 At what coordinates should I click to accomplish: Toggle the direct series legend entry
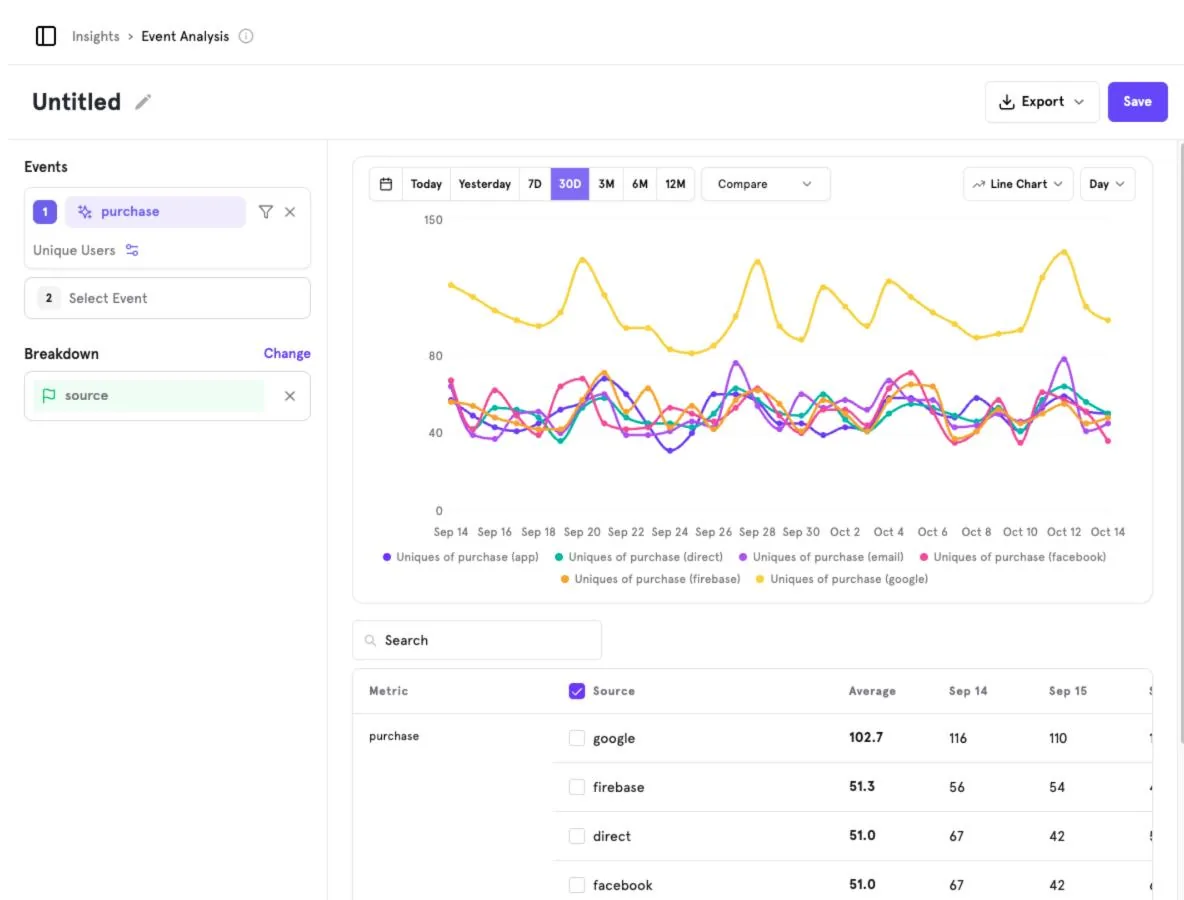click(x=639, y=557)
